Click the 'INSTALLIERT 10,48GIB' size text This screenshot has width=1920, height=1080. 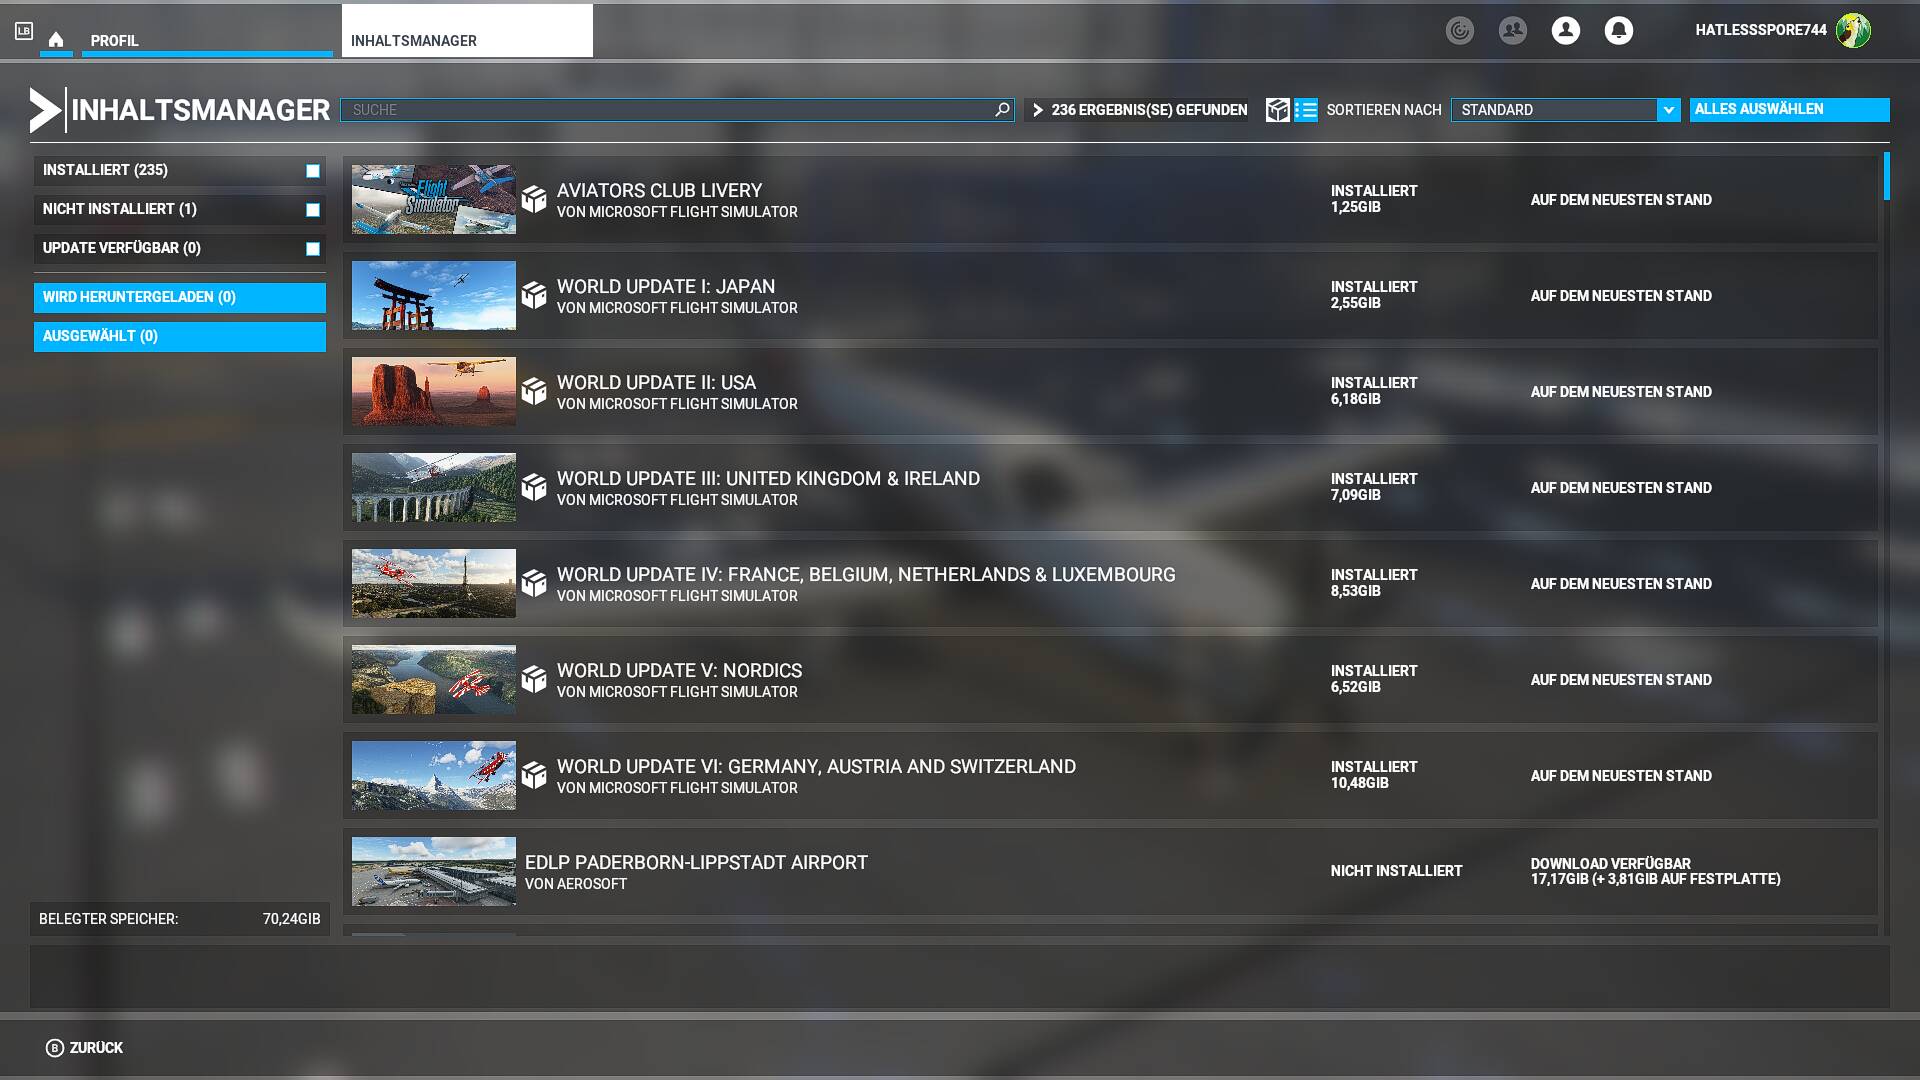click(1374, 775)
